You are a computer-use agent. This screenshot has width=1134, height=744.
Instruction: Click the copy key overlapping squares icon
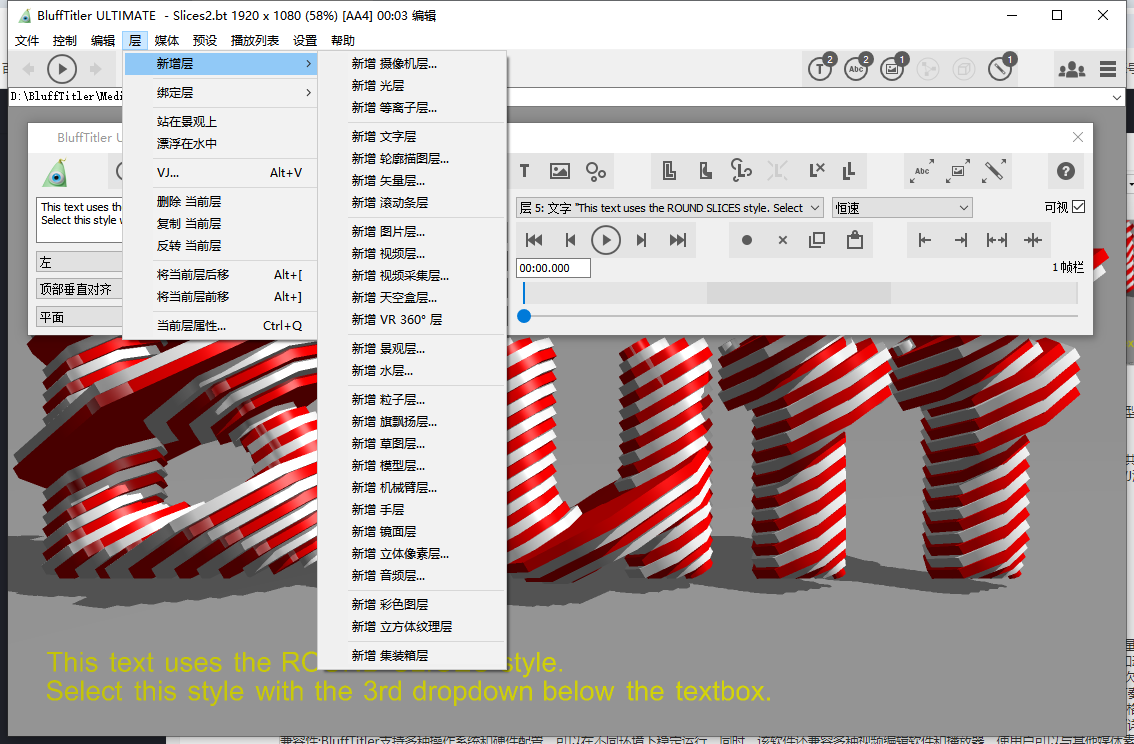tap(817, 240)
